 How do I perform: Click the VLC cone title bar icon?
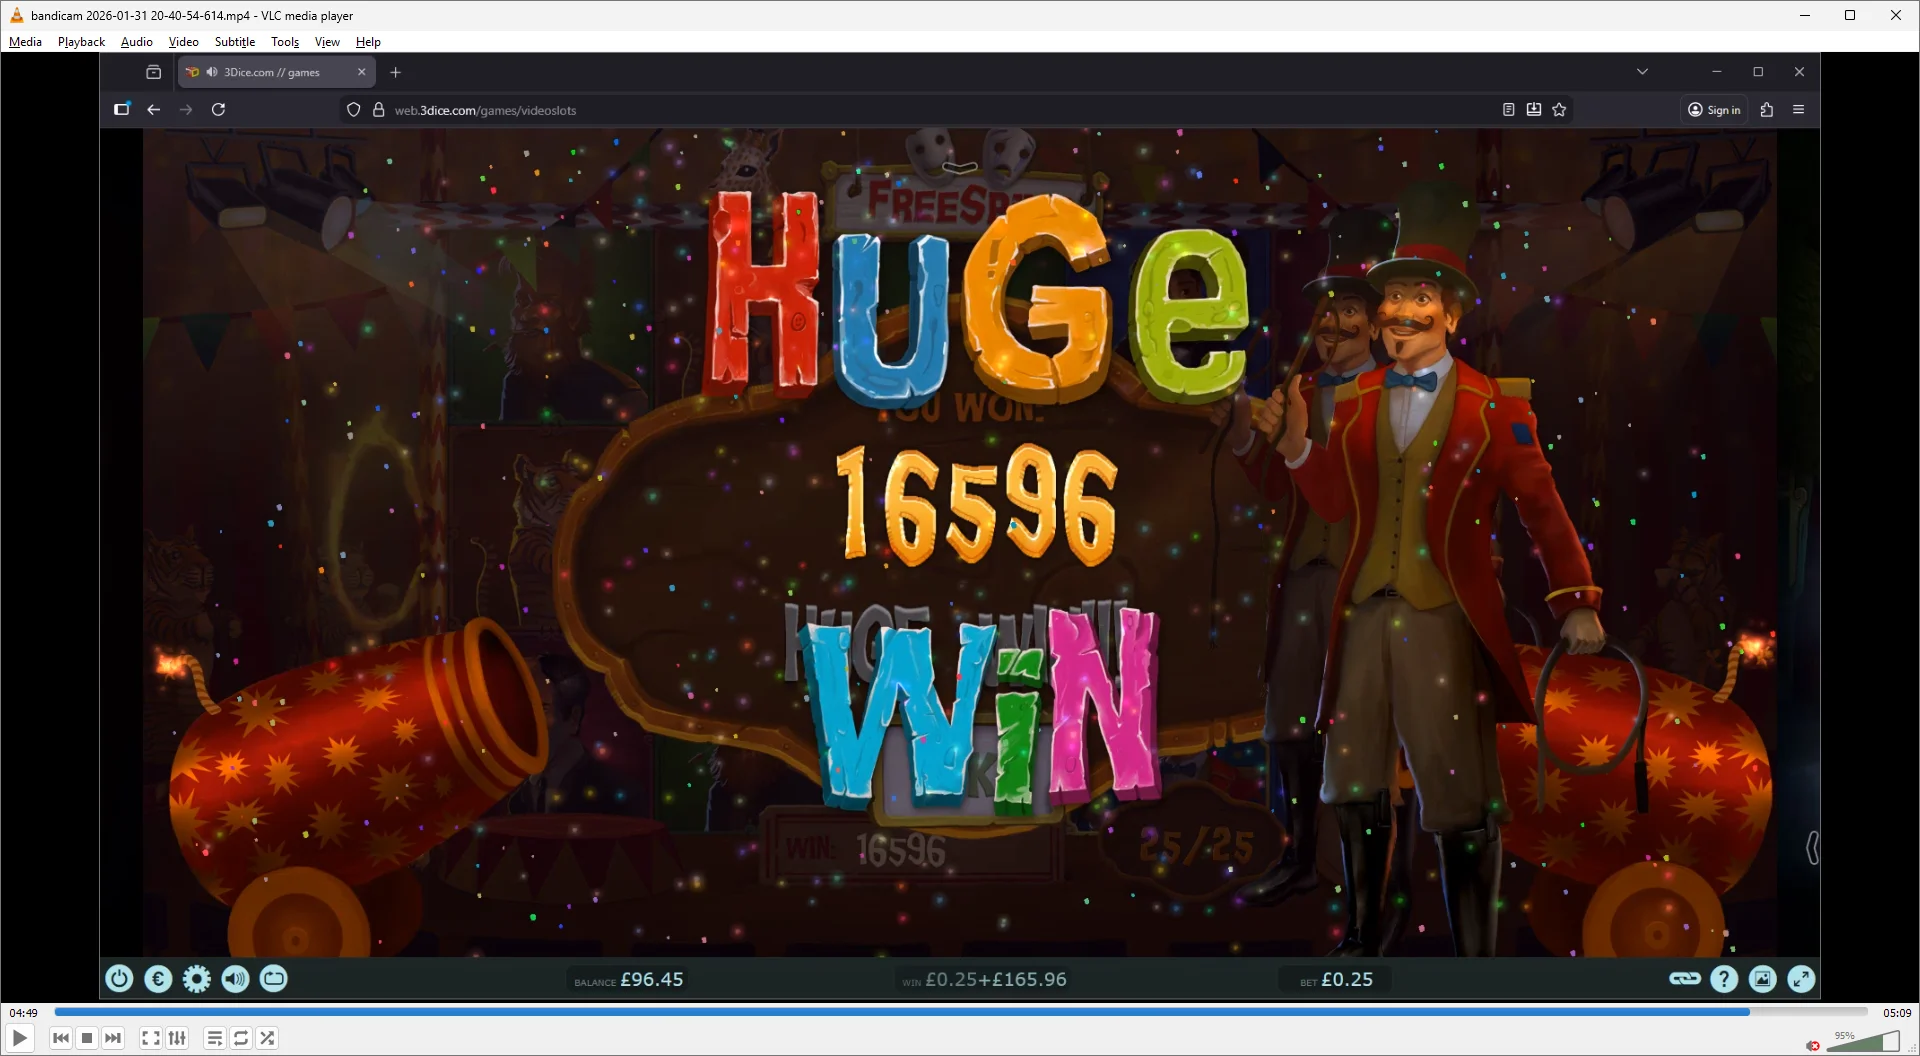16,15
